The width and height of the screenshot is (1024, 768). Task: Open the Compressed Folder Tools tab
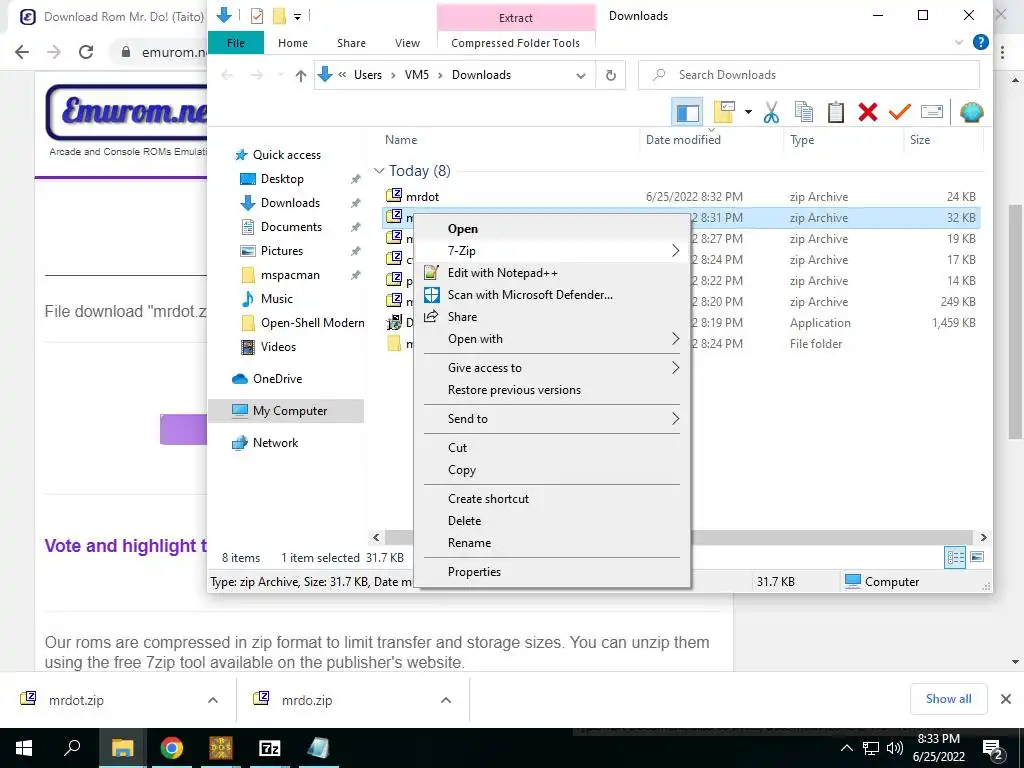pyautogui.click(x=515, y=43)
